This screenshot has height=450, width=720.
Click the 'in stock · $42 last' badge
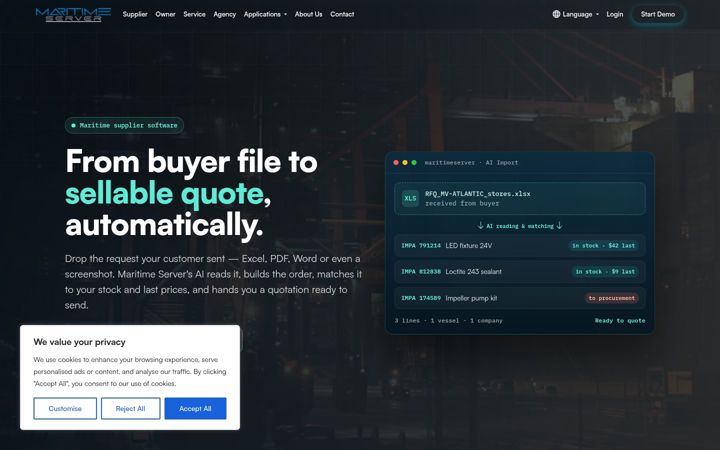[603, 246]
